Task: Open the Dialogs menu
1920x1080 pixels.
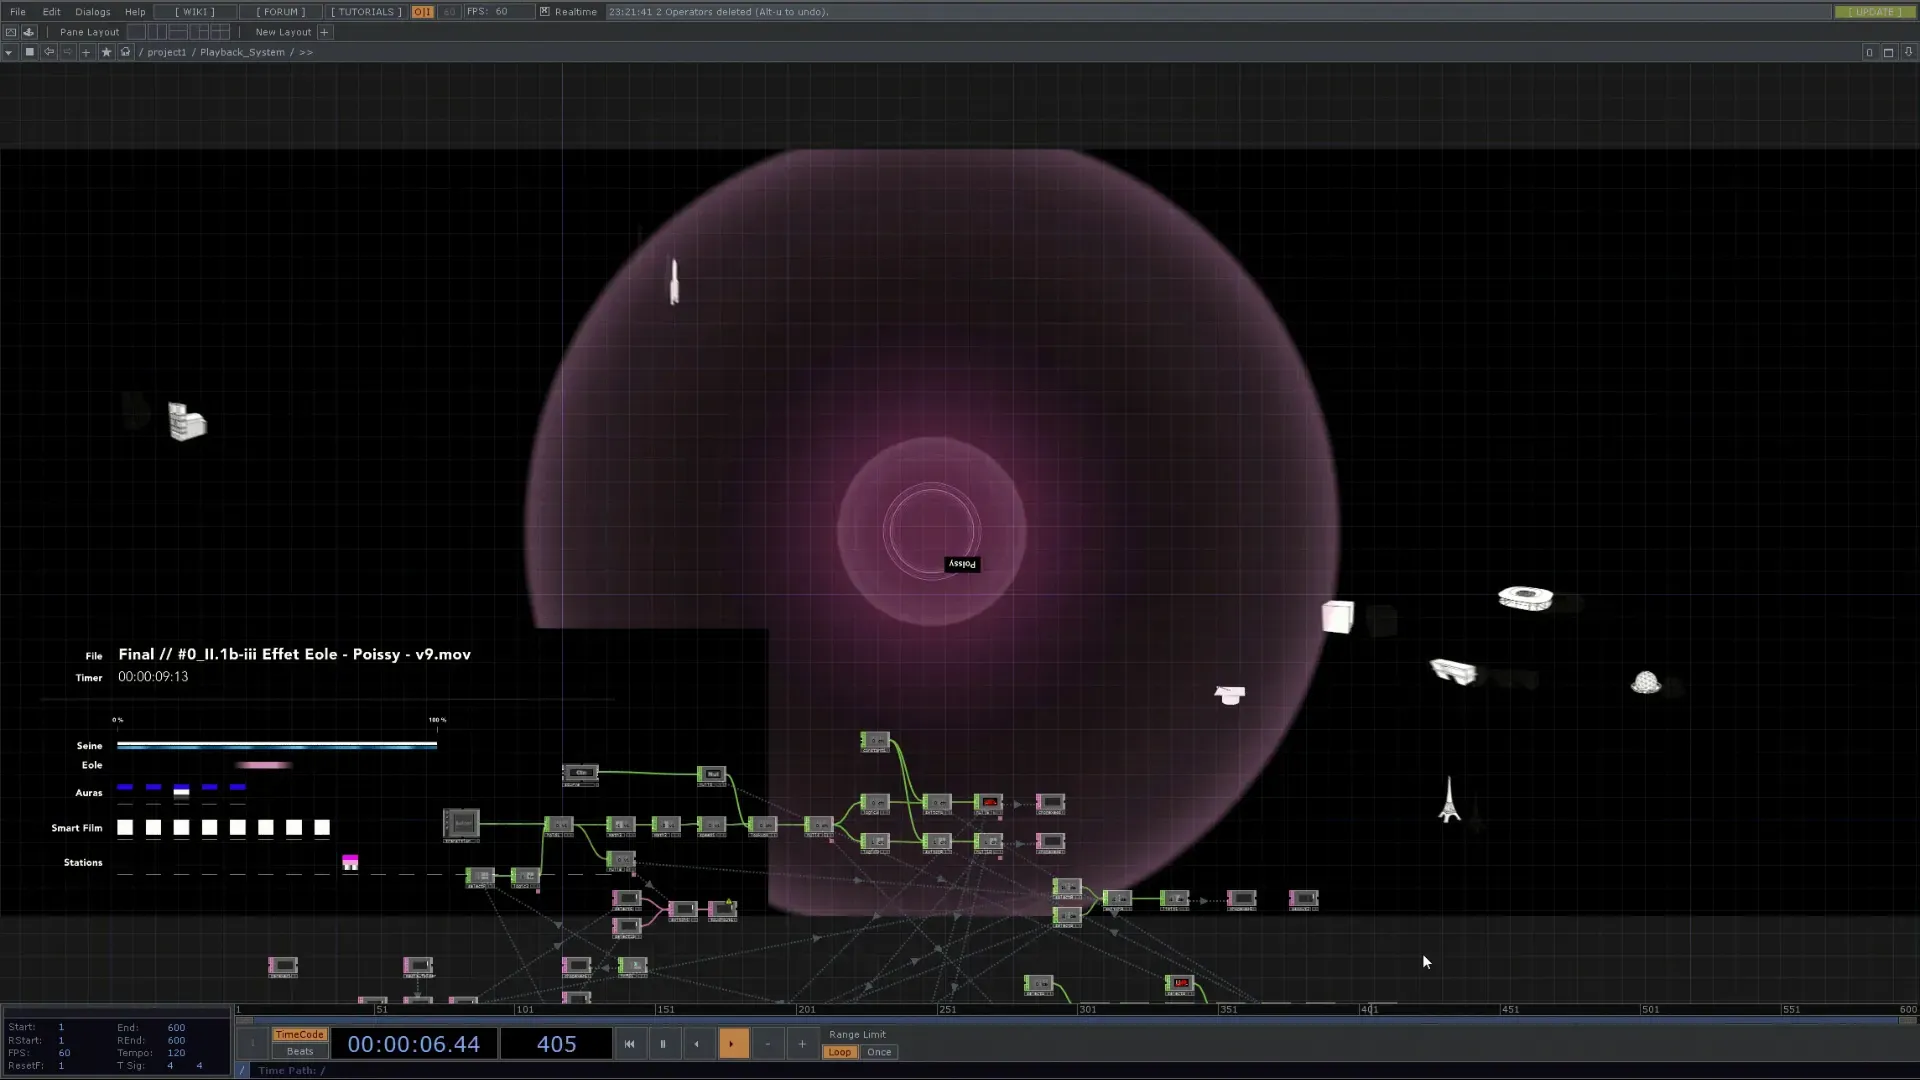Action: tap(92, 12)
